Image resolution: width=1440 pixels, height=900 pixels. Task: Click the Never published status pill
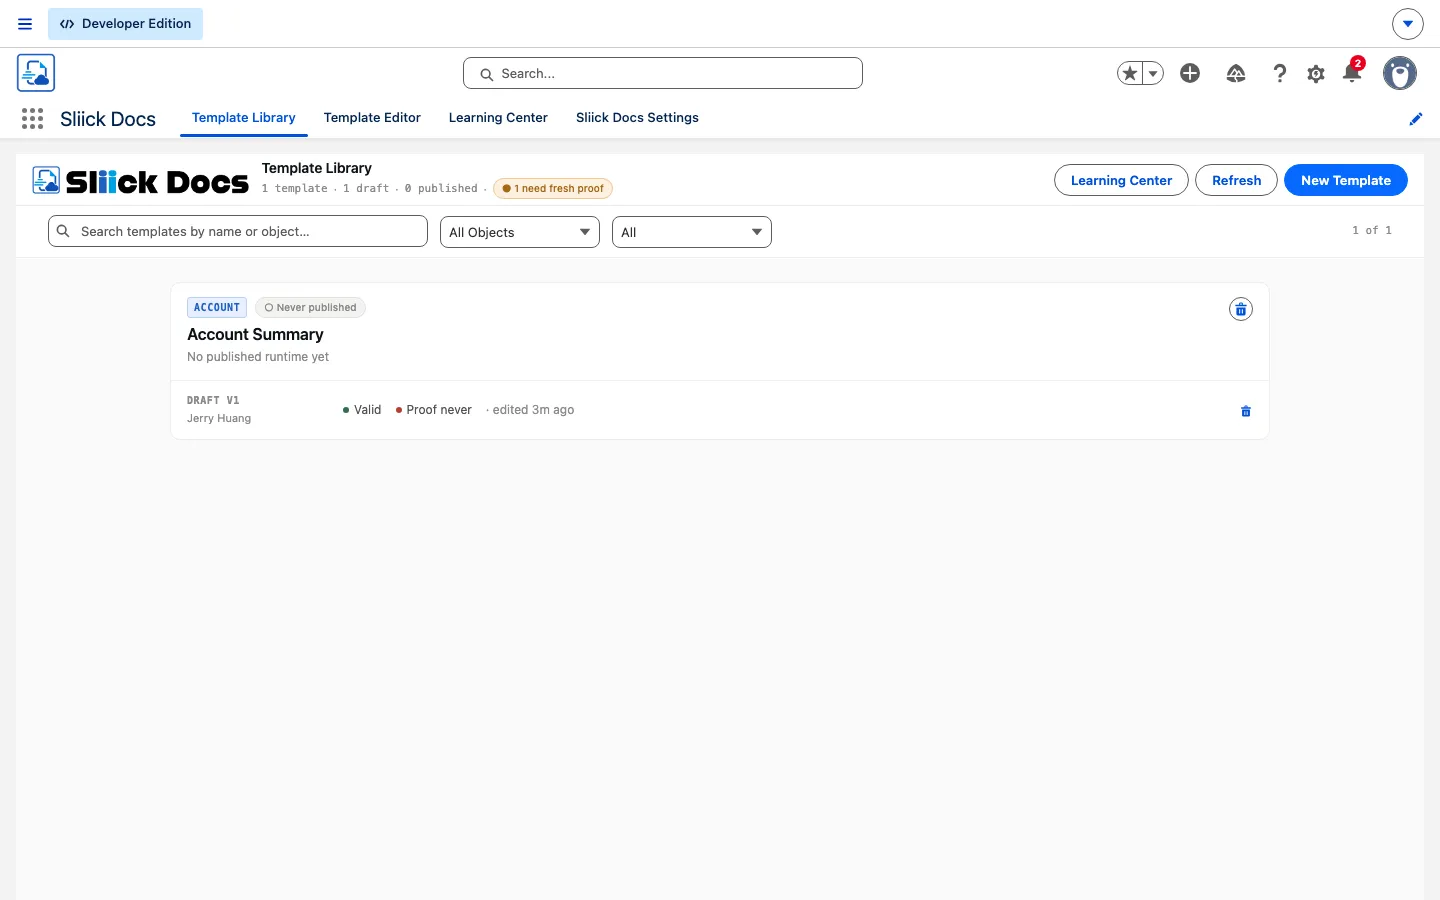click(310, 307)
